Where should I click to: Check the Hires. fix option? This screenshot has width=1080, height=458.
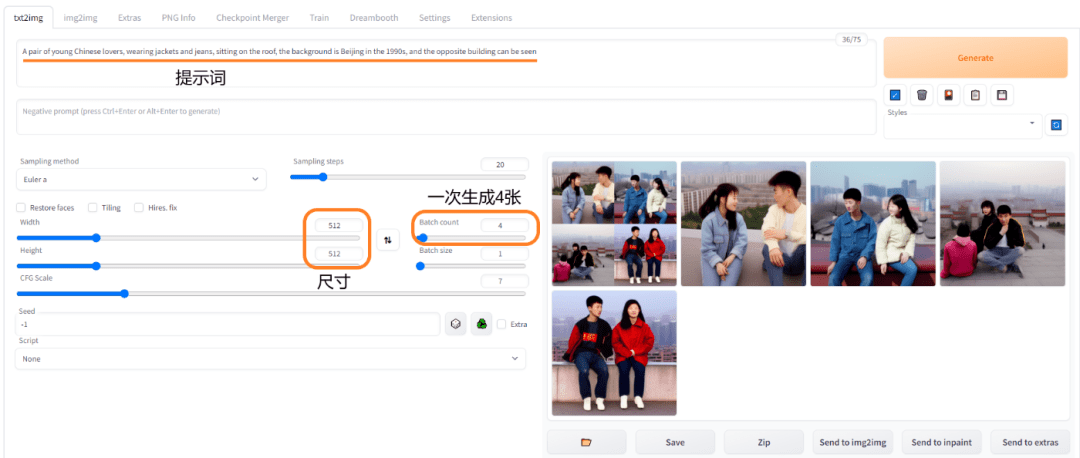(139, 208)
